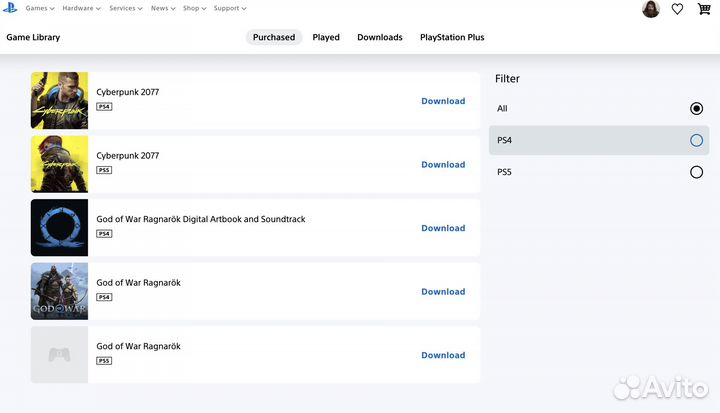Expand the Services dropdown menu
This screenshot has height=413, width=720.
pos(125,8)
